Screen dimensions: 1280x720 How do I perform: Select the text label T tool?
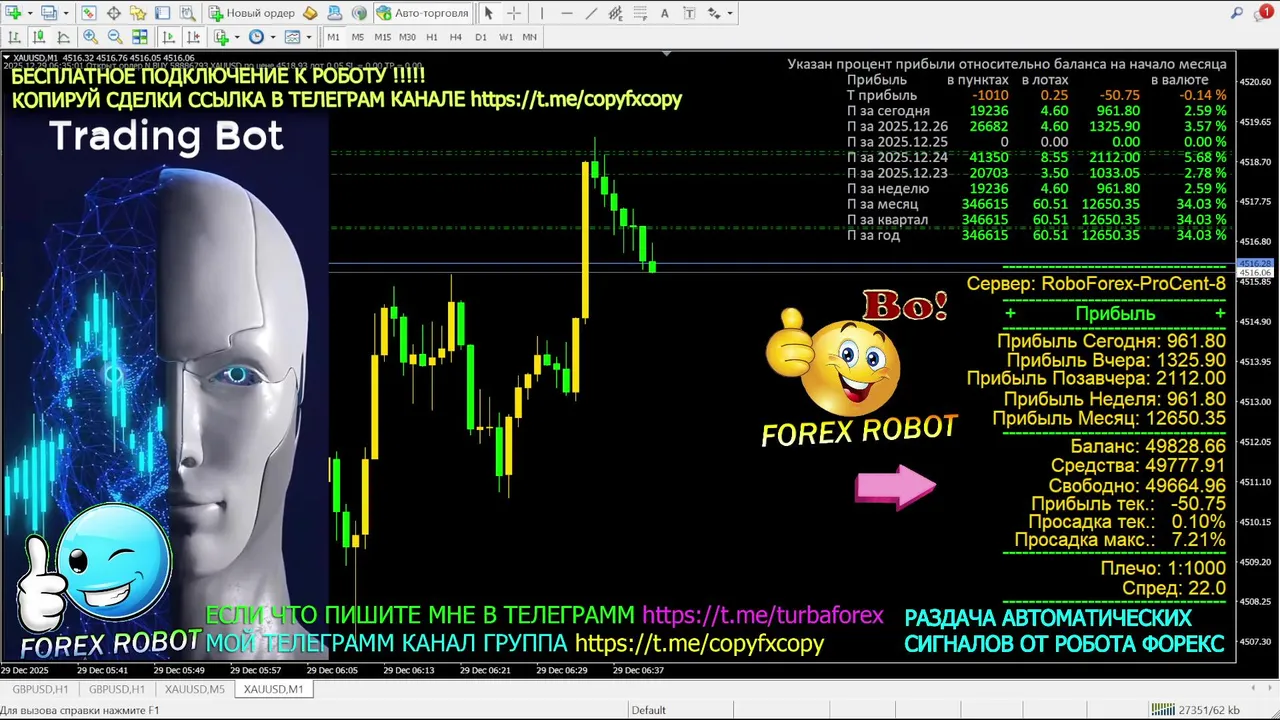tap(689, 13)
